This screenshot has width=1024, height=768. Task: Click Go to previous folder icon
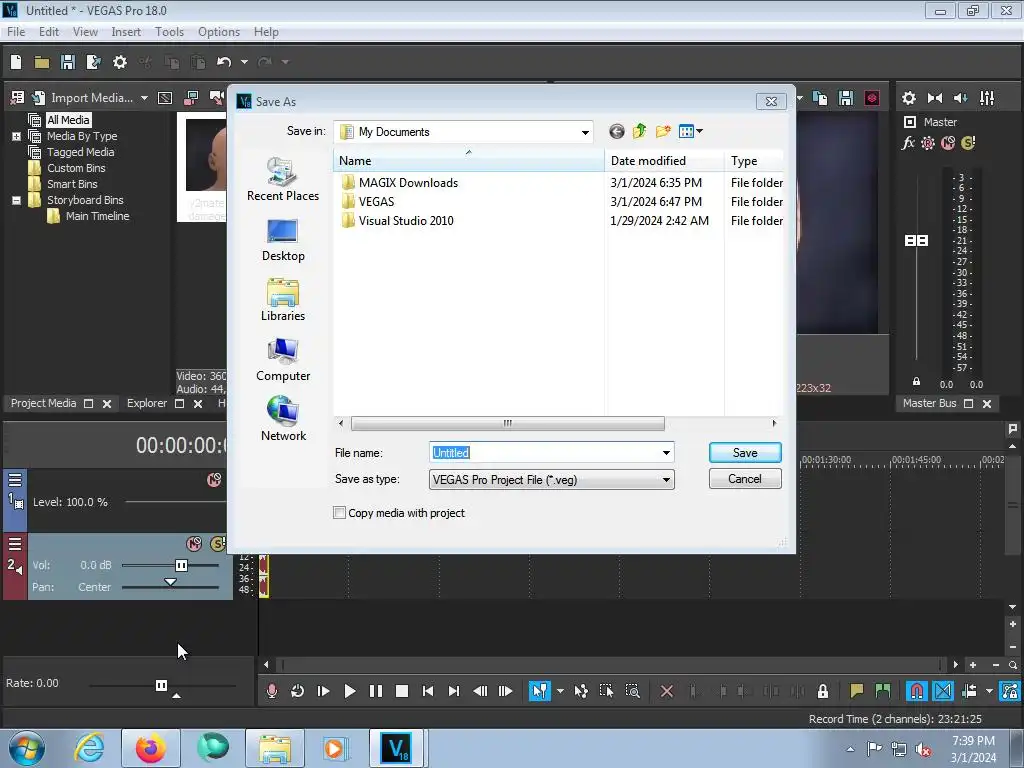pyautogui.click(x=616, y=132)
